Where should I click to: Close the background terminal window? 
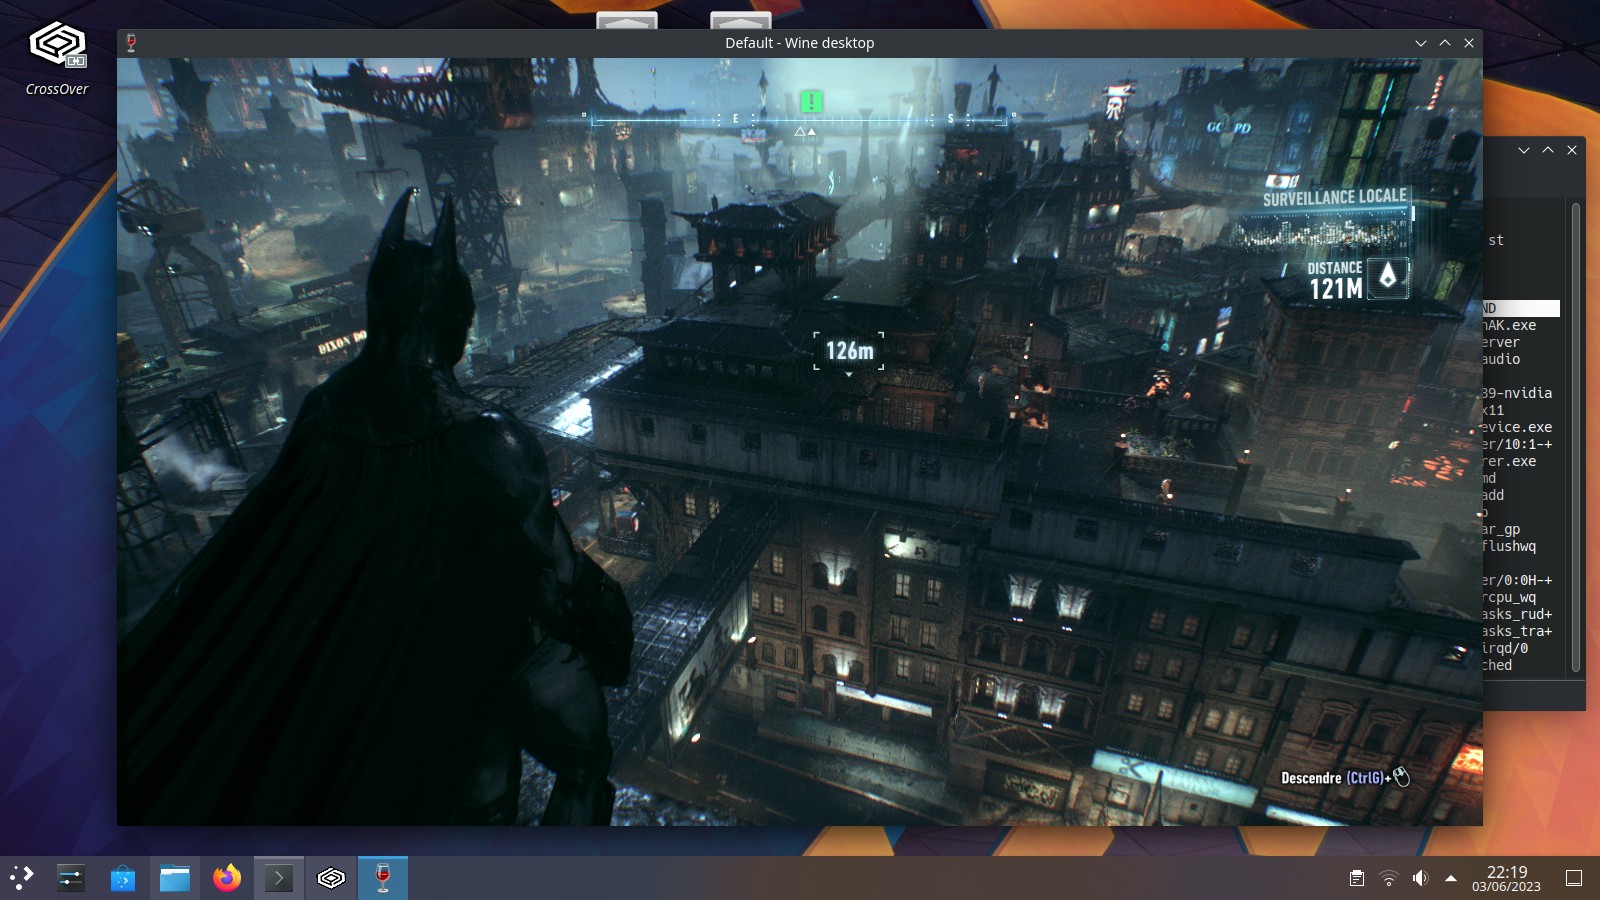click(x=1572, y=150)
